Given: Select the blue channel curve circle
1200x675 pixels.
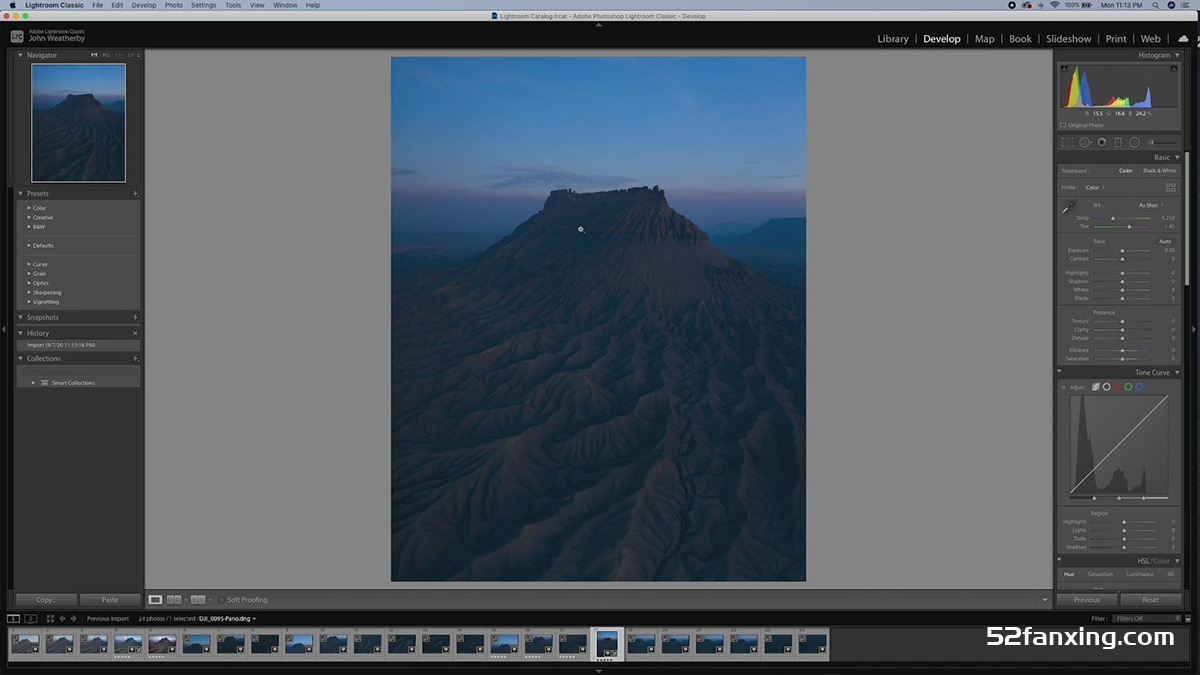Looking at the screenshot, I should [x=1139, y=386].
